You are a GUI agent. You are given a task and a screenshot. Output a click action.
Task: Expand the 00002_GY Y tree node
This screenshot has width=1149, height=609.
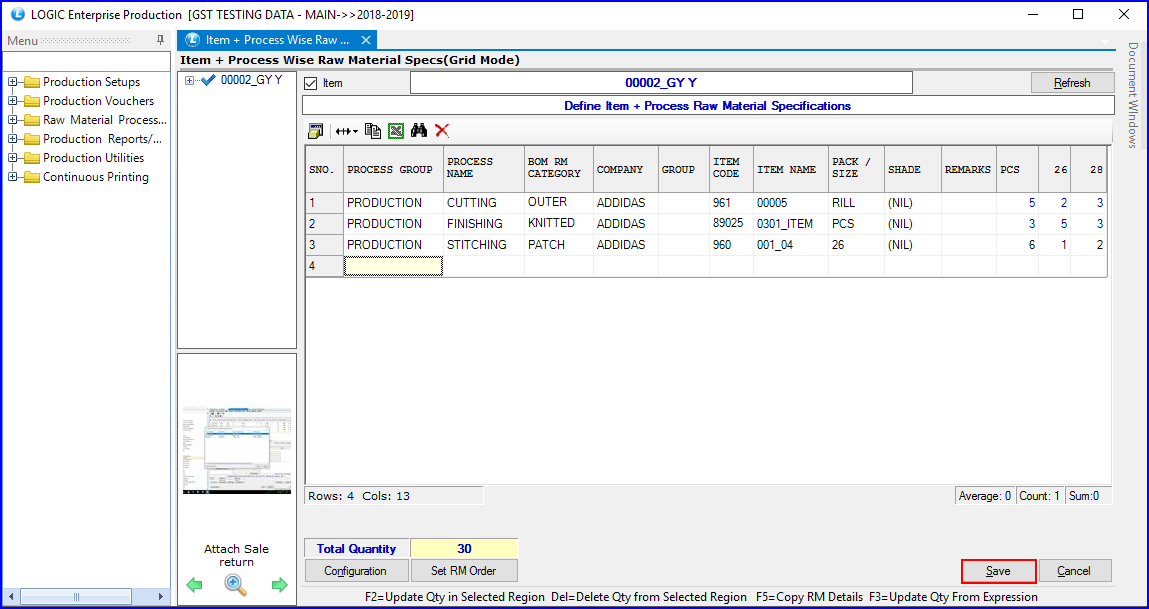pos(190,81)
